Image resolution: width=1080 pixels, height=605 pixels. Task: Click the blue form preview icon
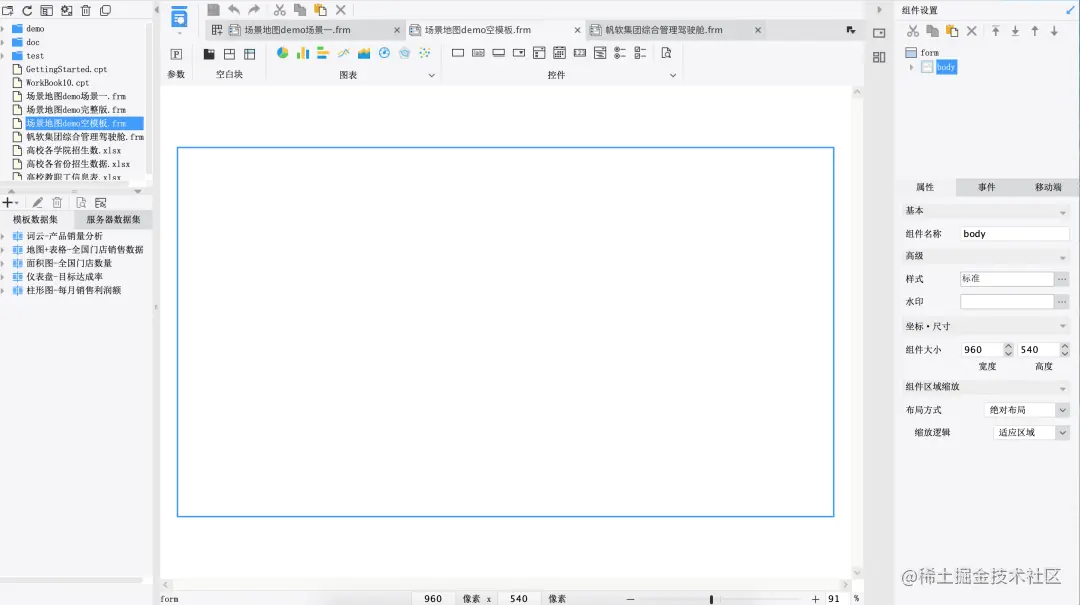[179, 17]
